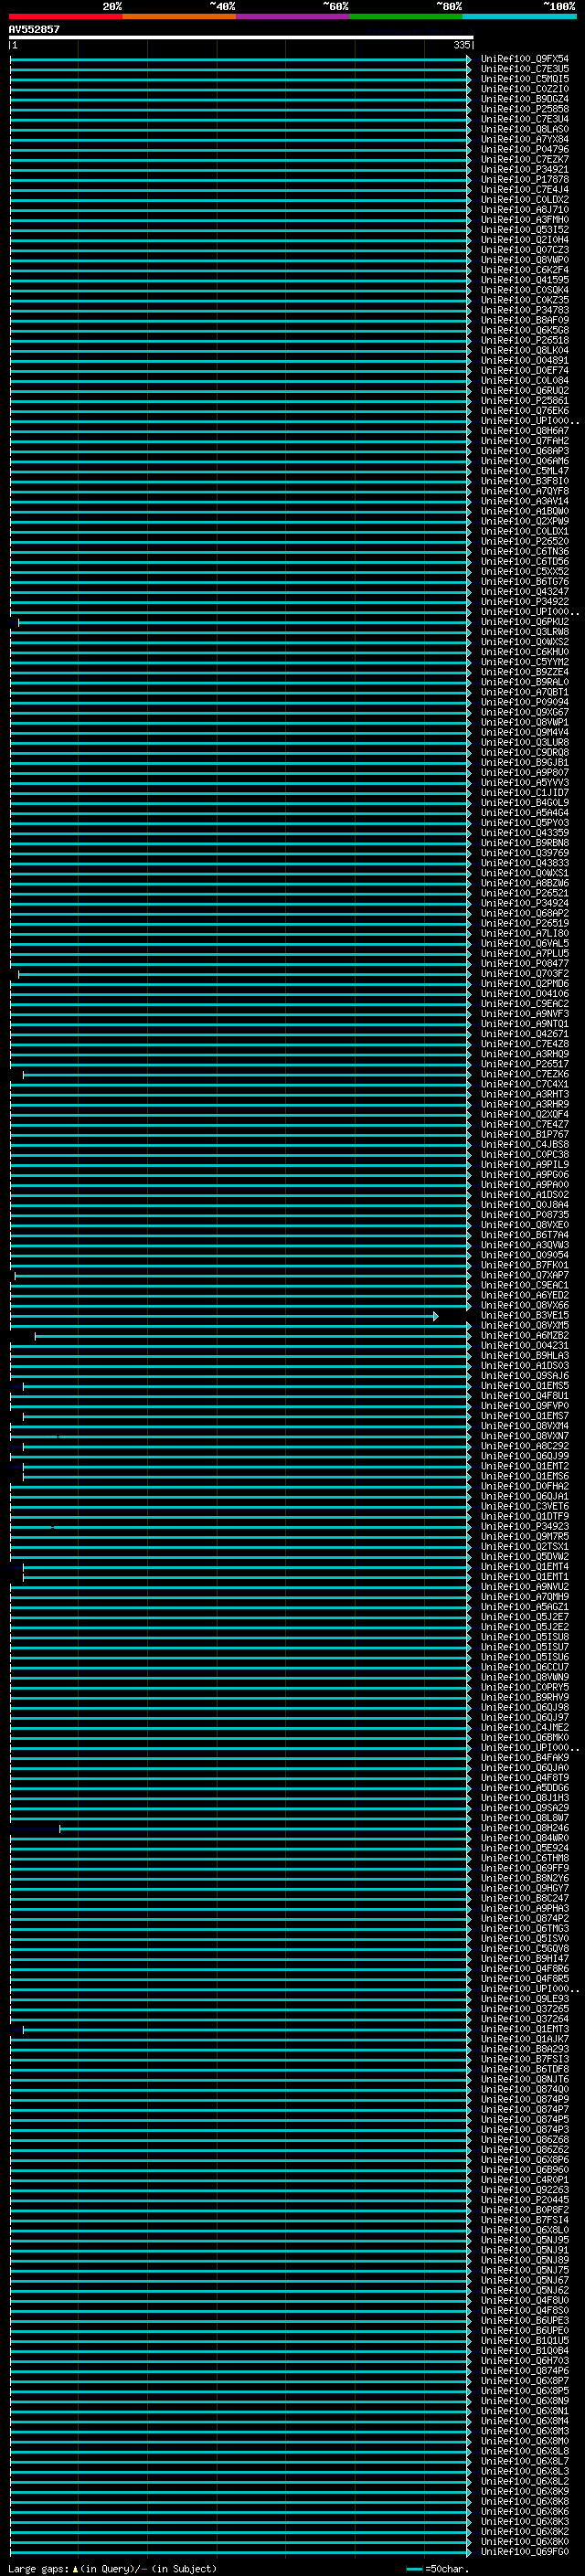Image resolution: width=585 pixels, height=2576 pixels.
Task: Open the UniRef100_Q9XG67 entry
Action: pyautogui.click(x=524, y=712)
